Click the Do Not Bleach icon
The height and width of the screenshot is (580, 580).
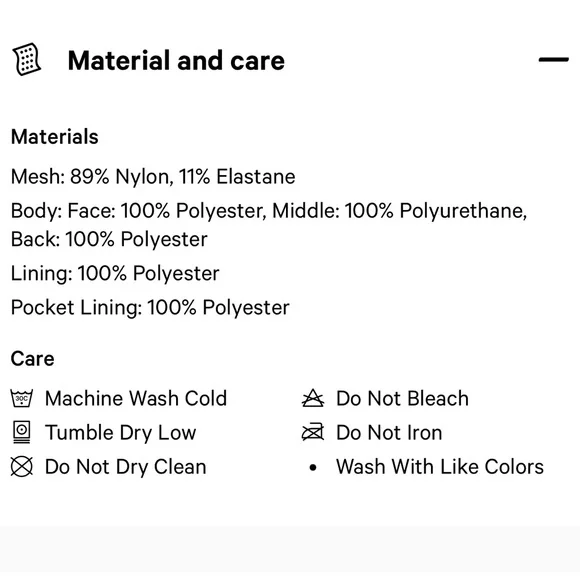313,398
